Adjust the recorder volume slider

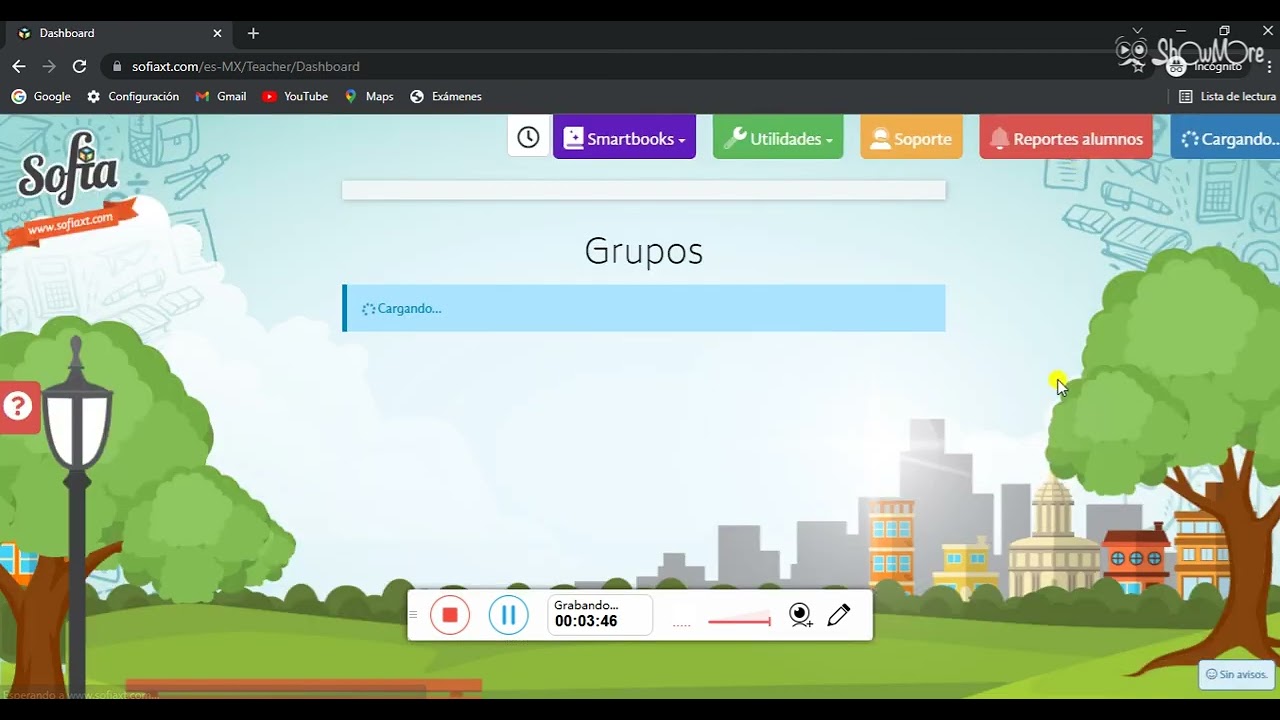739,621
